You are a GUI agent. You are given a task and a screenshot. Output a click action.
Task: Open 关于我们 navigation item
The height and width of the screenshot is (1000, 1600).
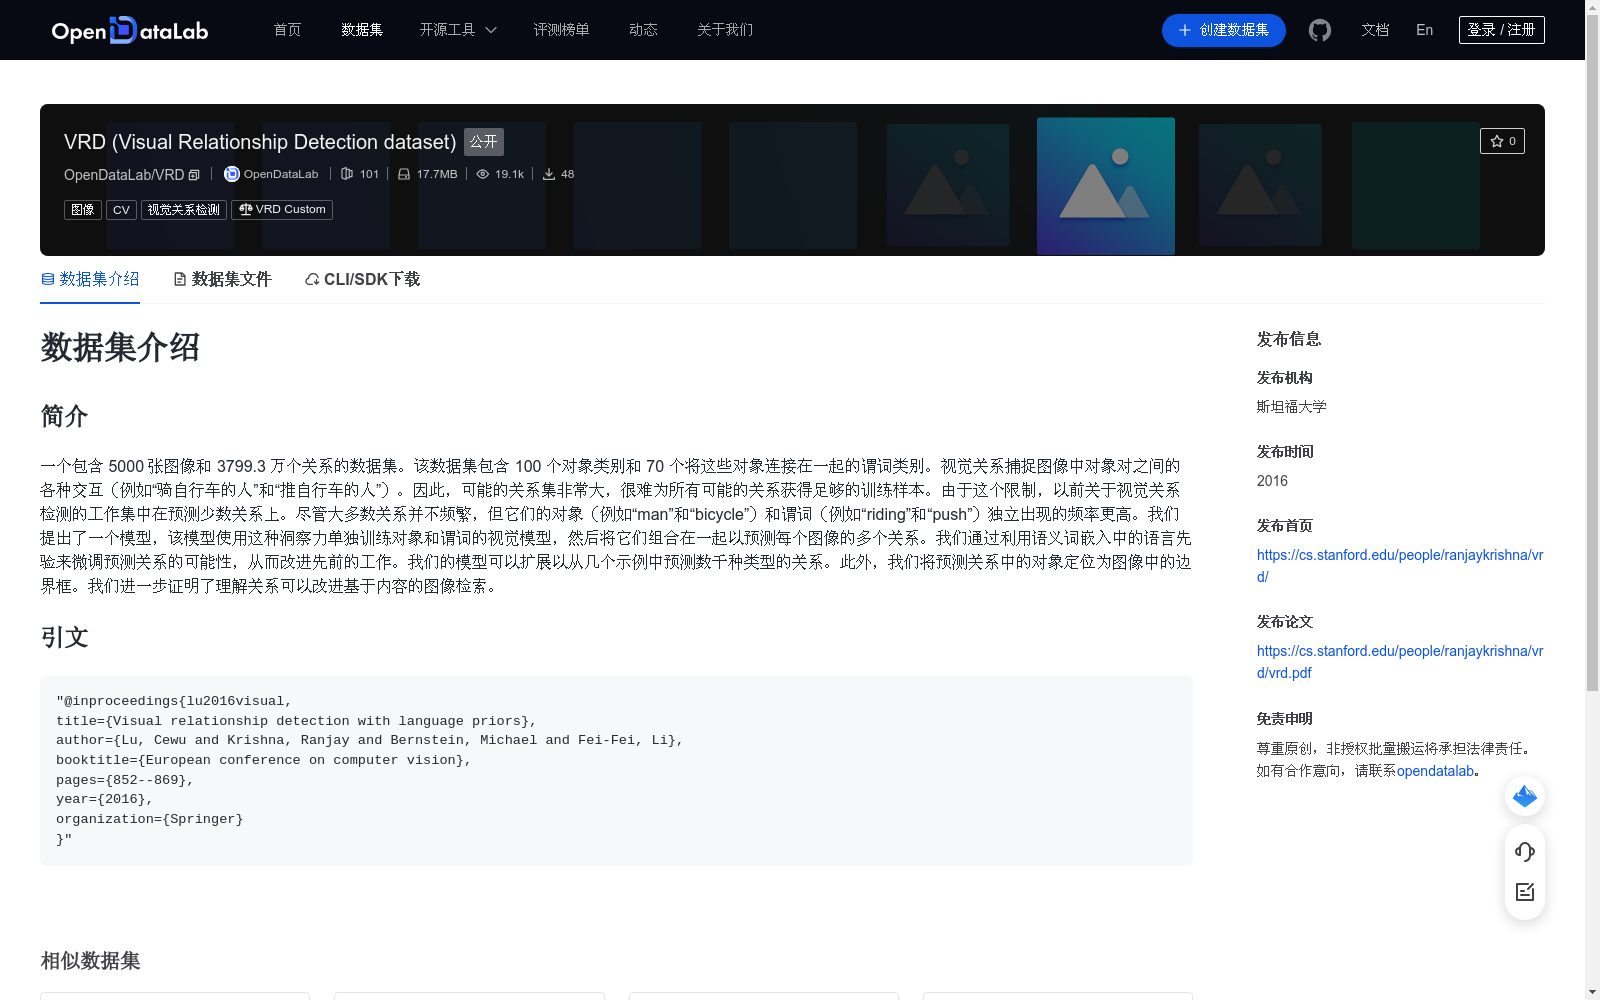725,30
